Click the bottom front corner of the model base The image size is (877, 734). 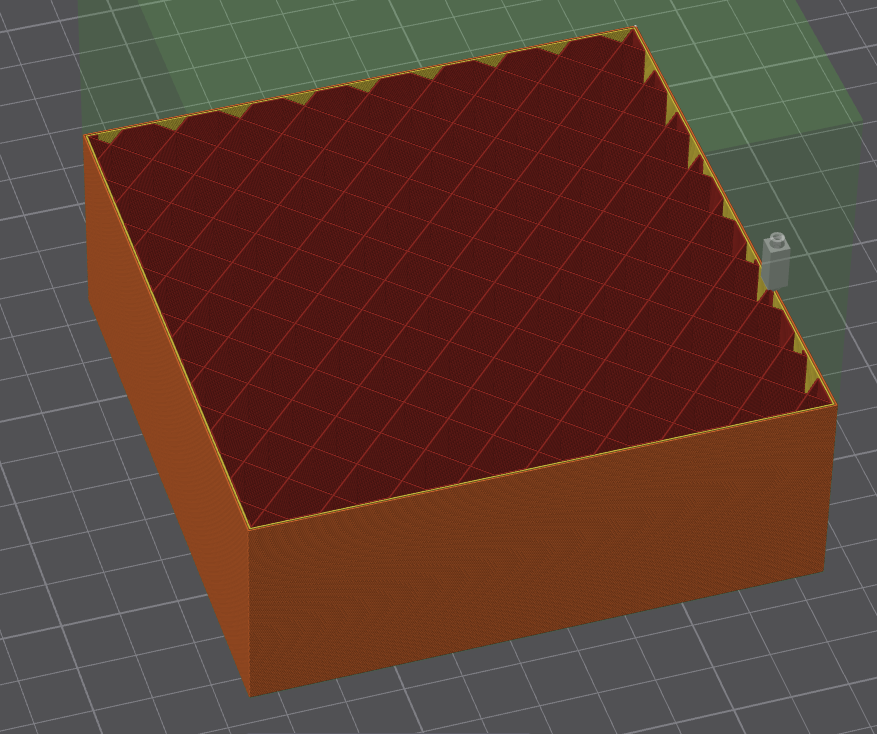click(250, 694)
